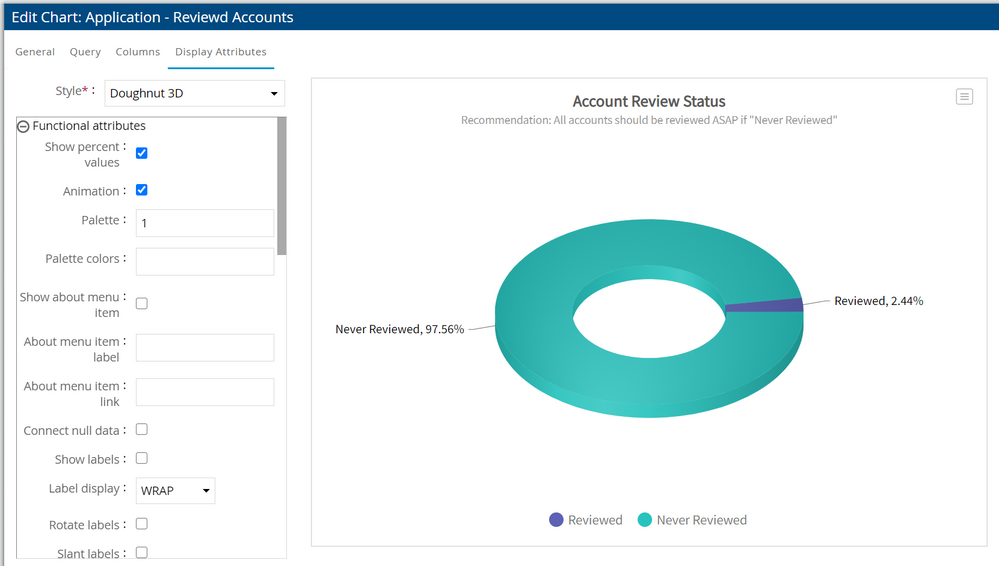Screen dimensions: 999x566
Task: Disable the Animation checkbox
Action: (142, 190)
